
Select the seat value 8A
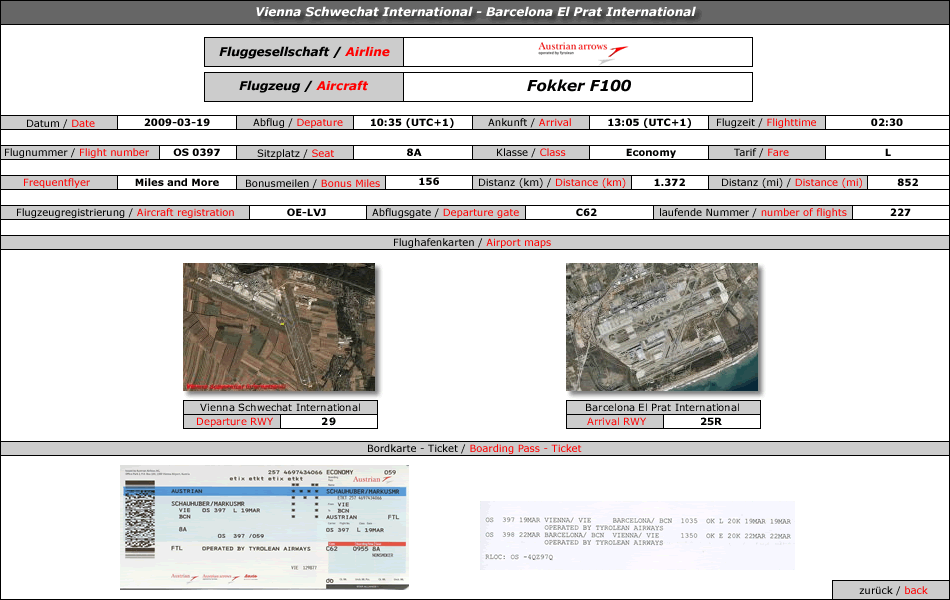coord(414,153)
